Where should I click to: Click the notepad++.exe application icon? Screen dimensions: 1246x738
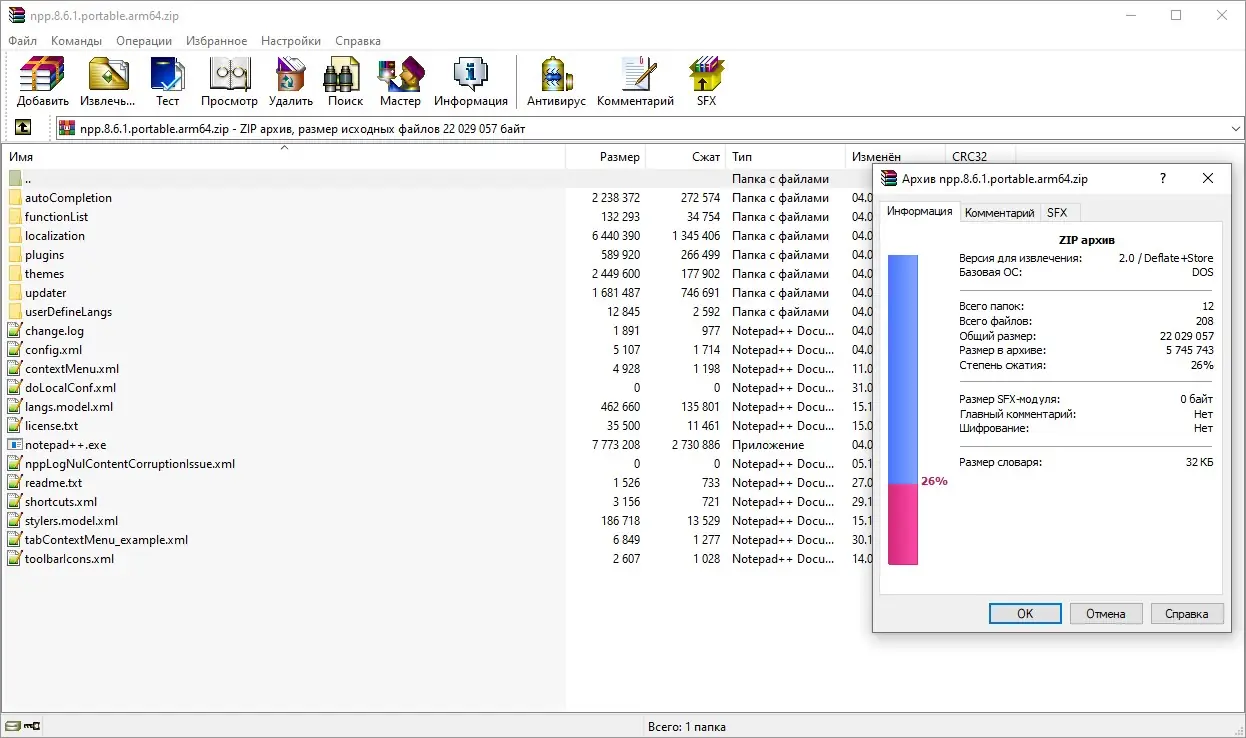click(x=15, y=445)
